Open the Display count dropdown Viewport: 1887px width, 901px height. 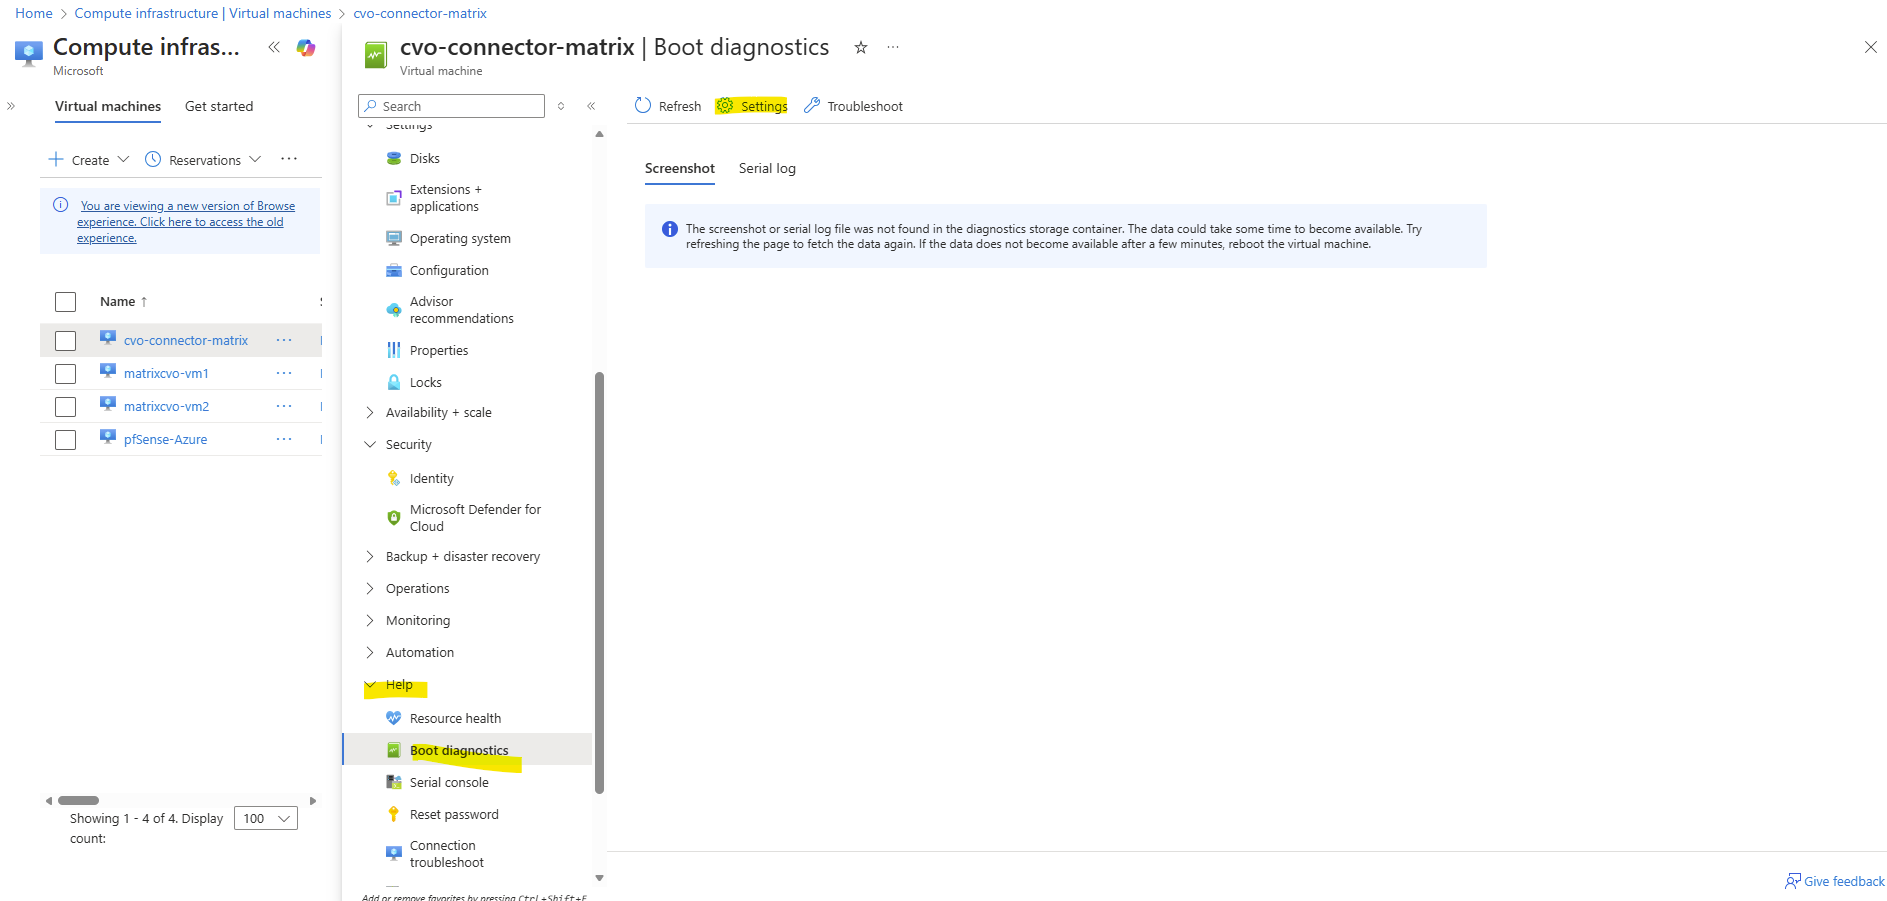pyautogui.click(x=266, y=818)
